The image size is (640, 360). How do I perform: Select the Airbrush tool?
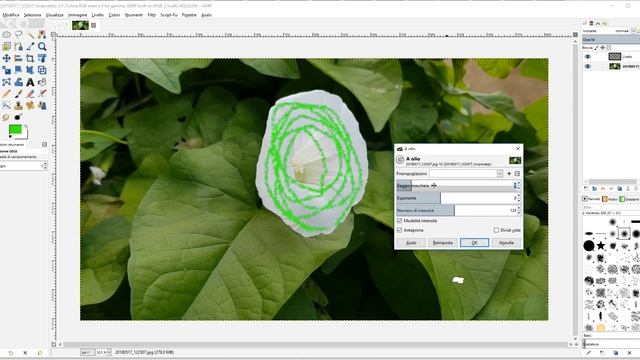pos(42,94)
